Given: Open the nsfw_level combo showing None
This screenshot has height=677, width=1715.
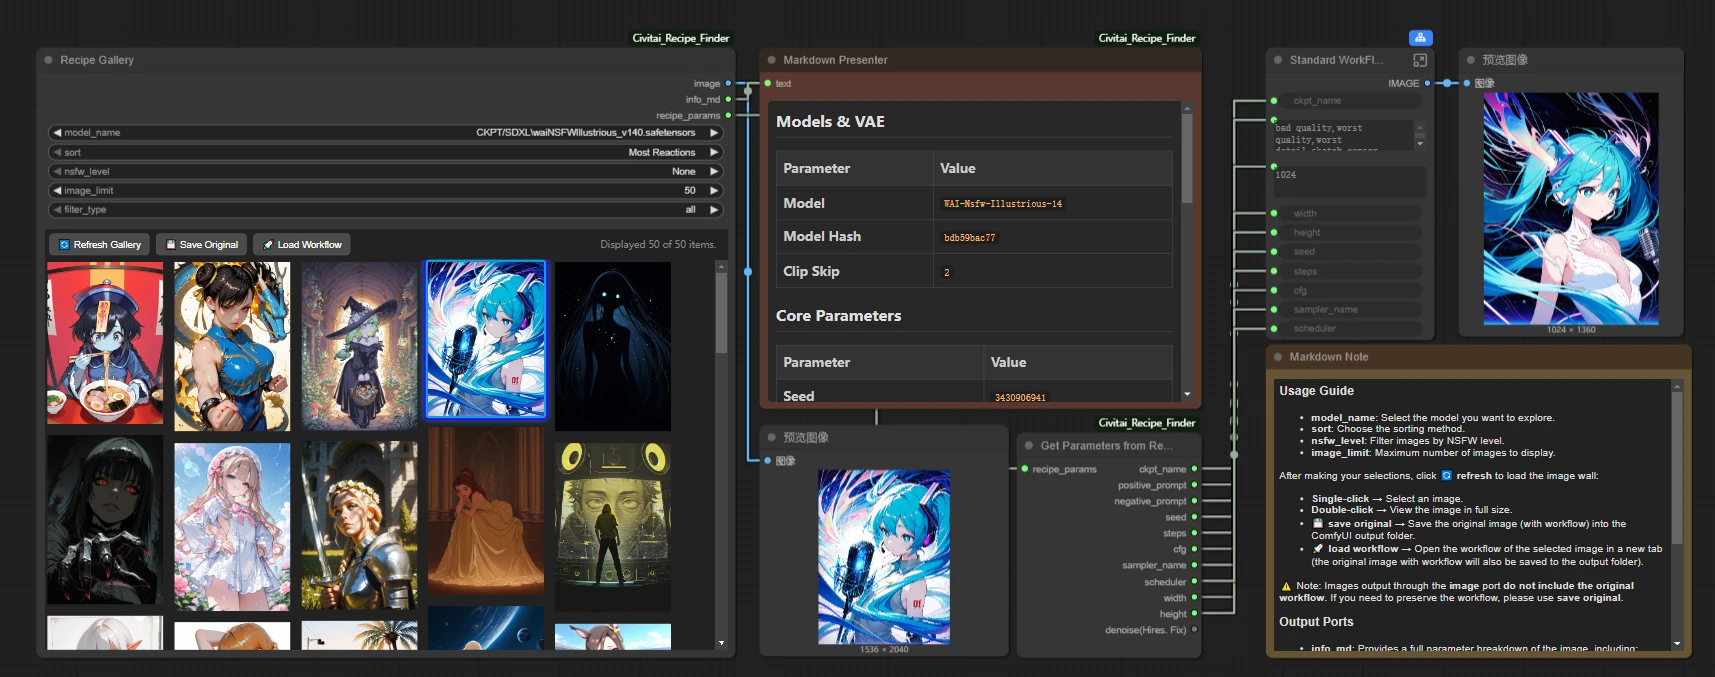Looking at the screenshot, I should tap(385, 171).
